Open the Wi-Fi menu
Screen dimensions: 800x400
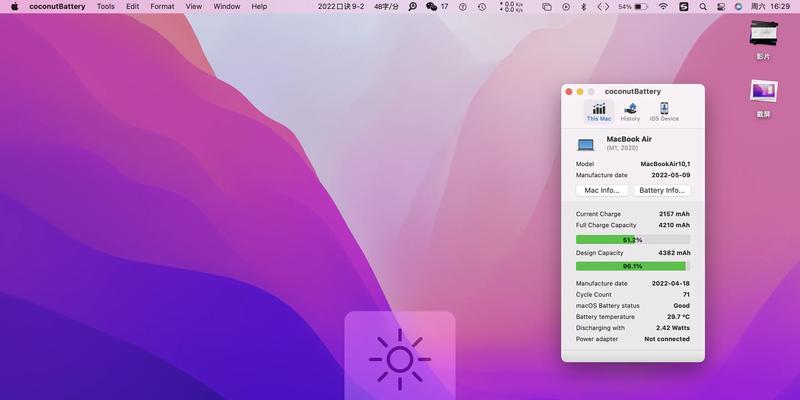click(x=663, y=7)
